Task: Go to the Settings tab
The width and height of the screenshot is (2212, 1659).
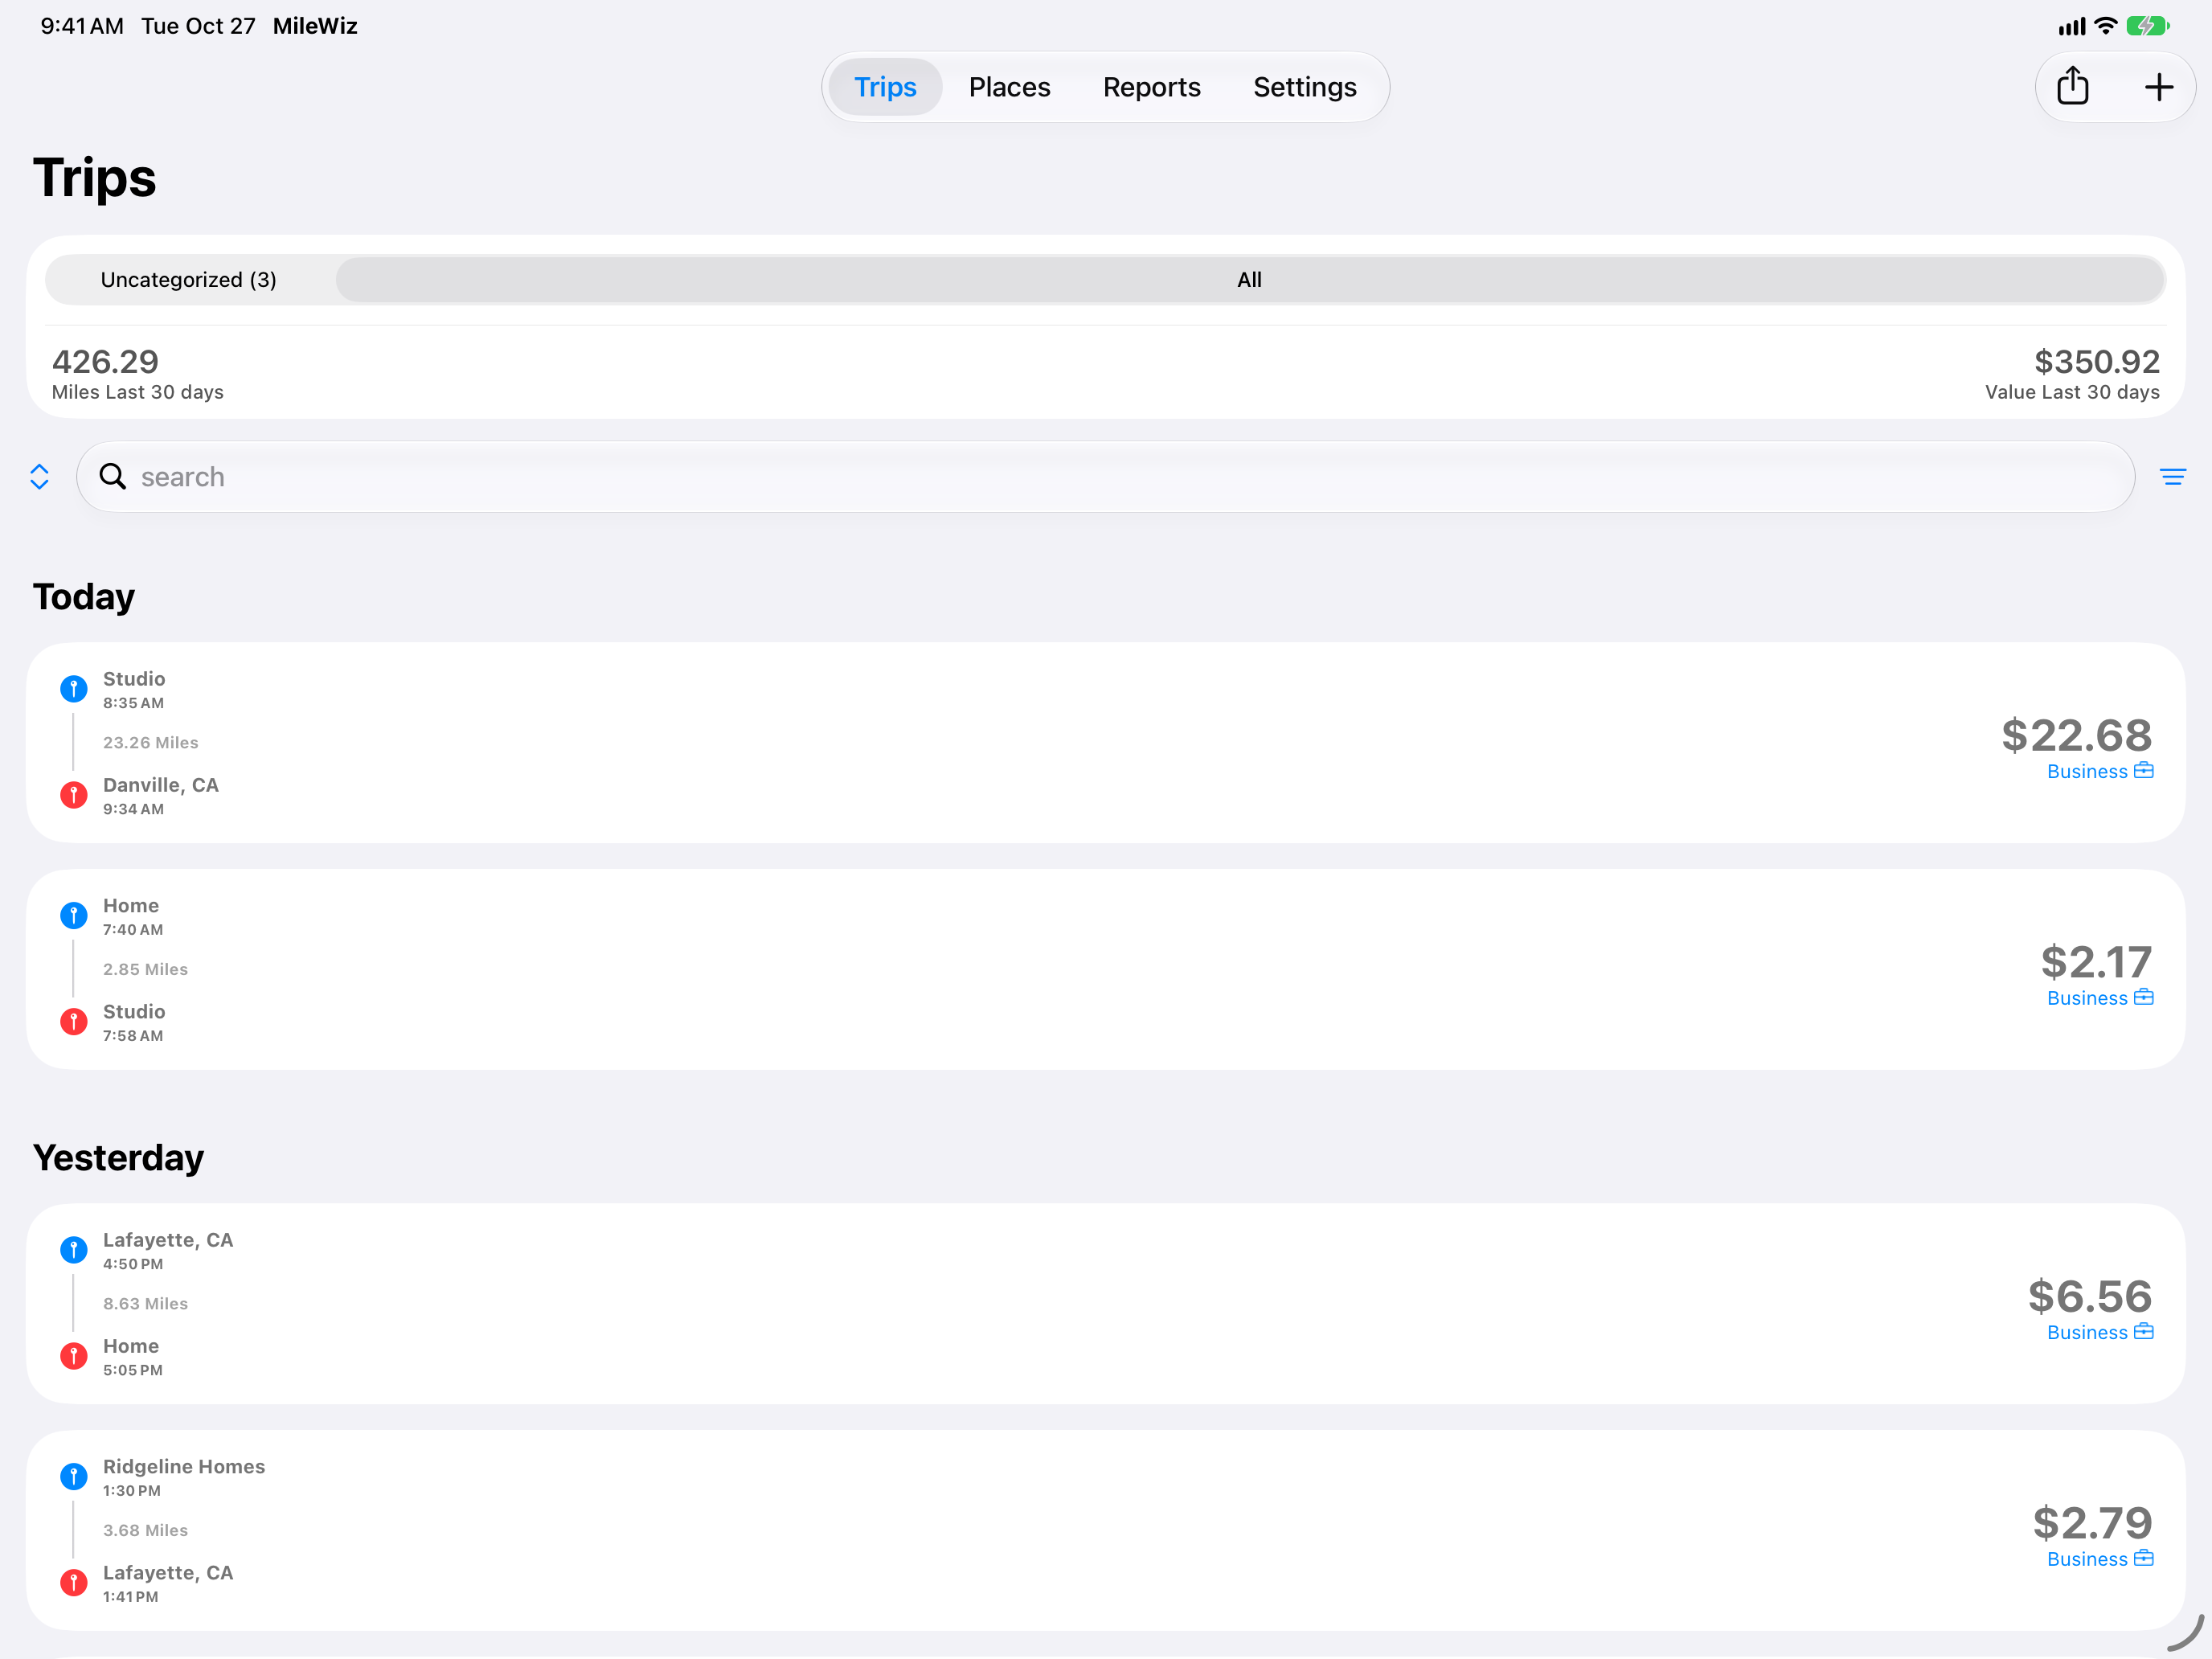Action: pyautogui.click(x=1304, y=87)
